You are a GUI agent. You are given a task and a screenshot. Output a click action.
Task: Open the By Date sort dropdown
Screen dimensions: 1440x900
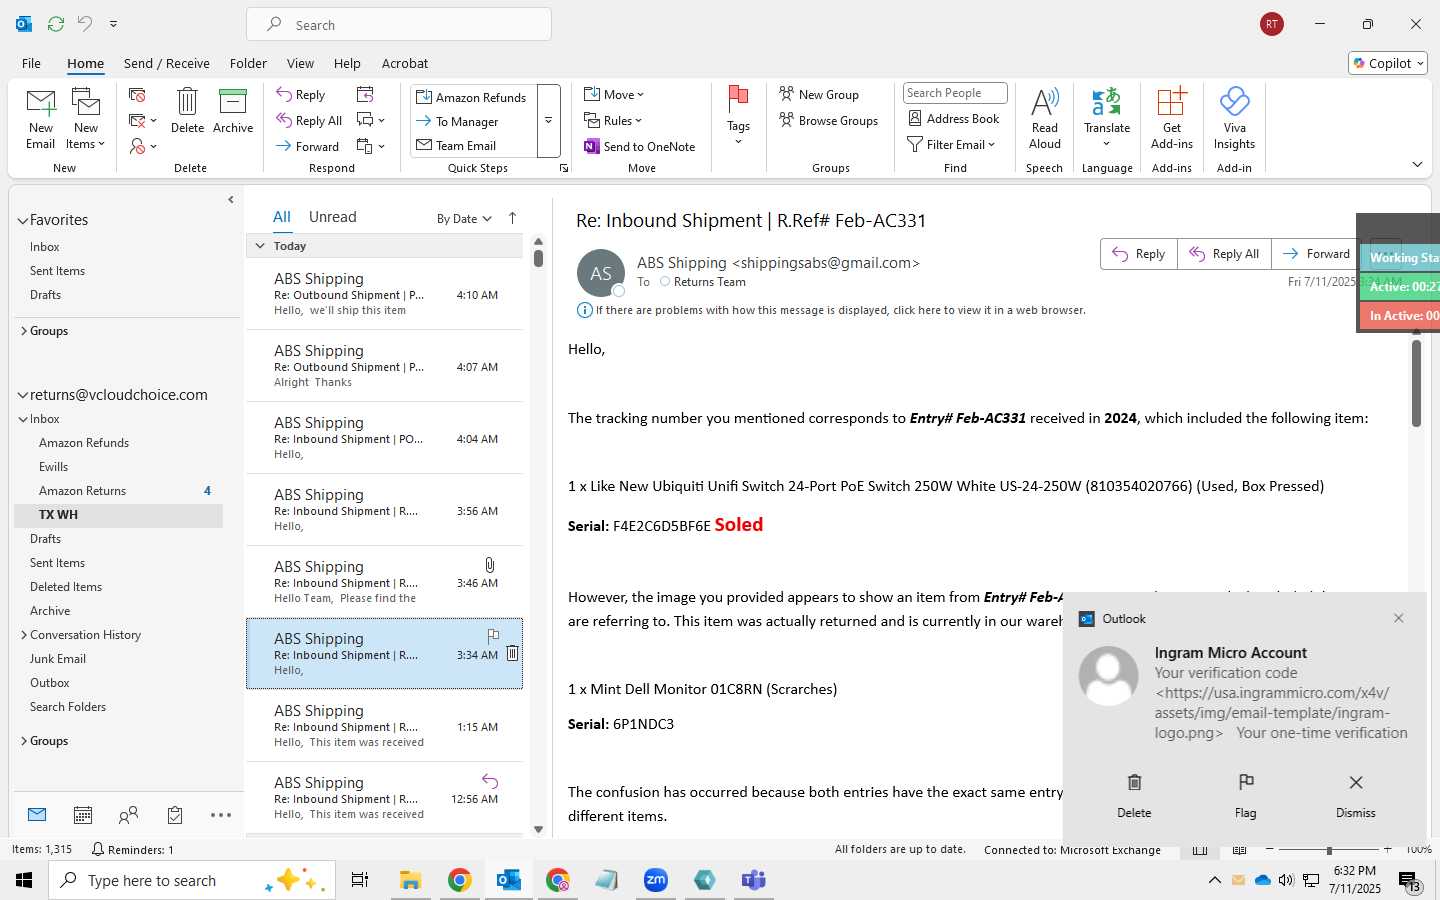click(x=464, y=218)
